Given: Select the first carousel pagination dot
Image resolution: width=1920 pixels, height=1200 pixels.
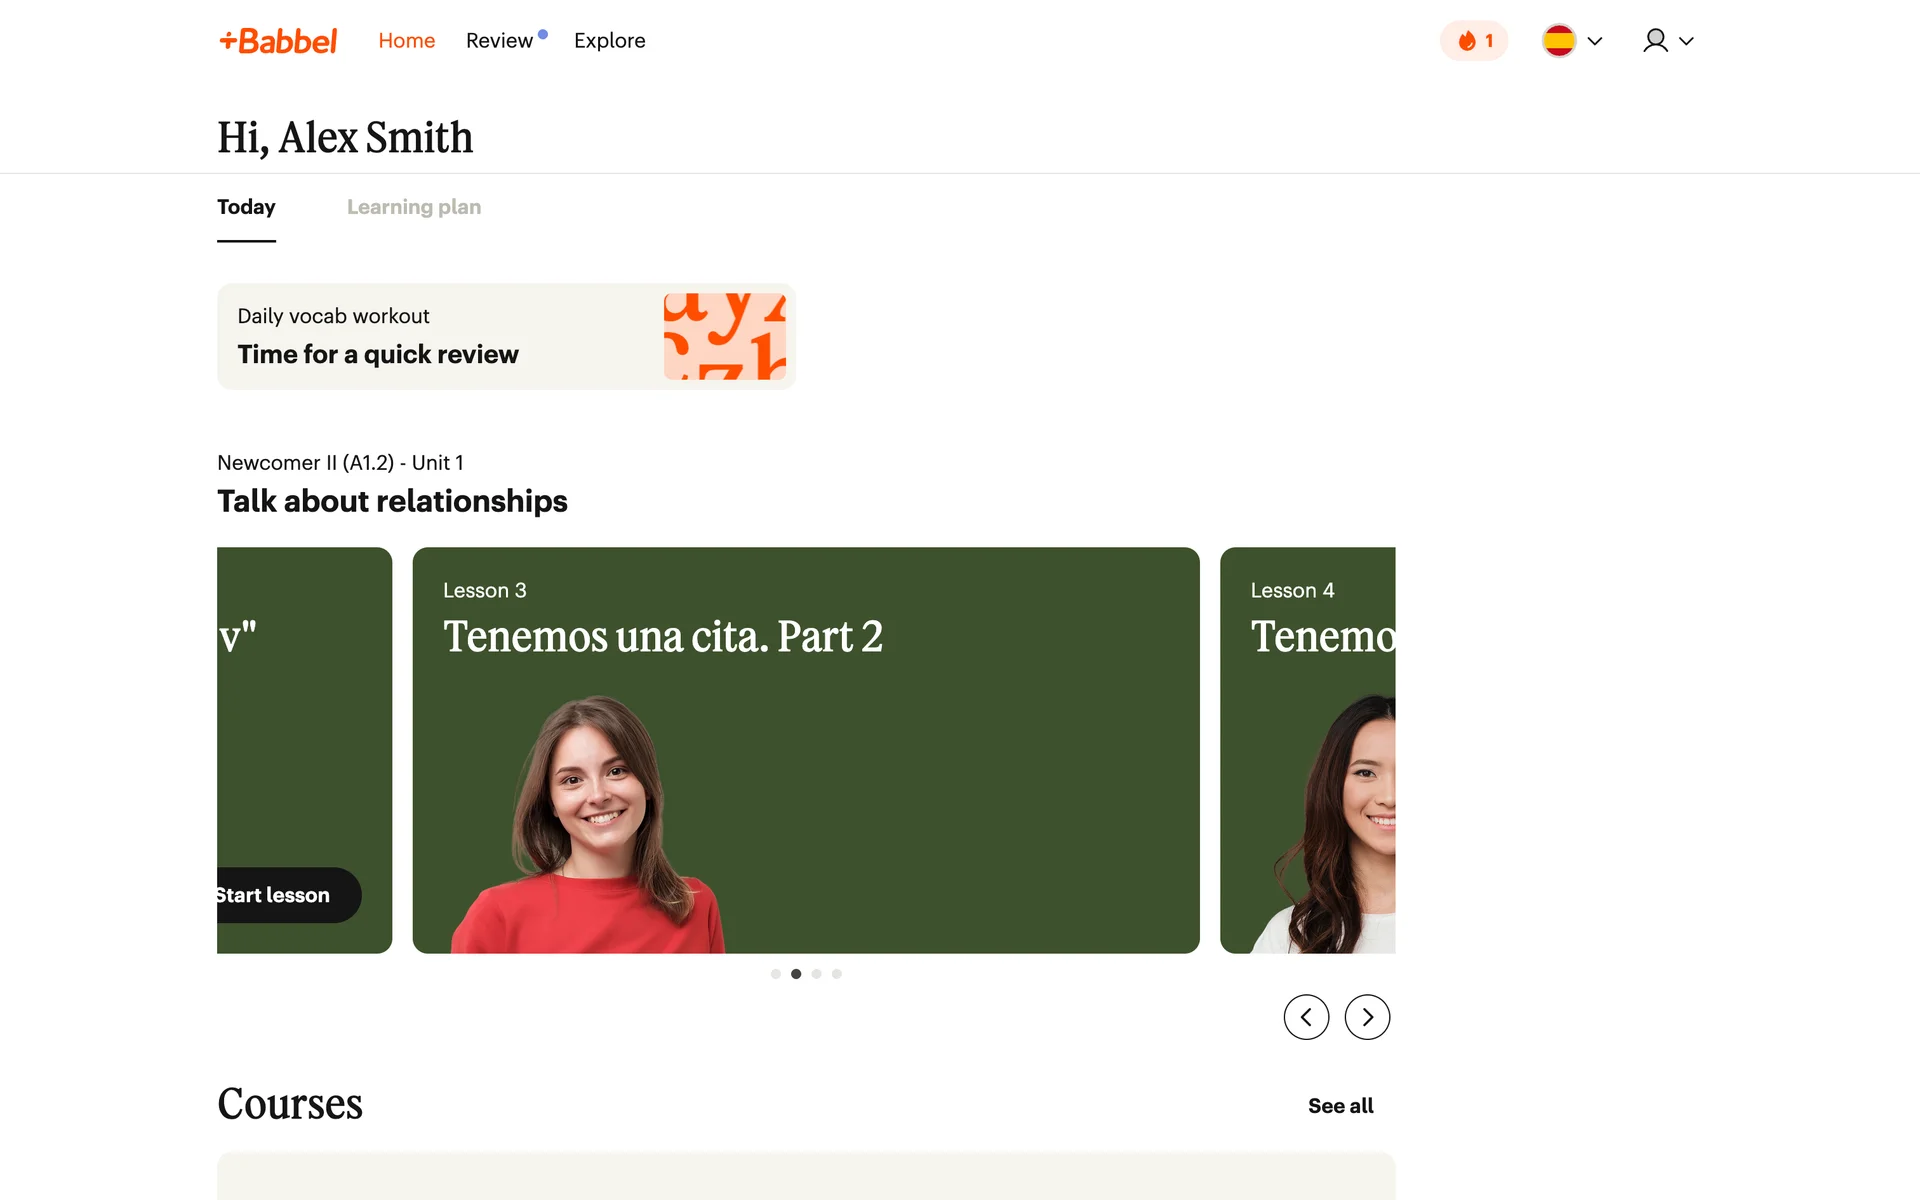Looking at the screenshot, I should tap(775, 974).
